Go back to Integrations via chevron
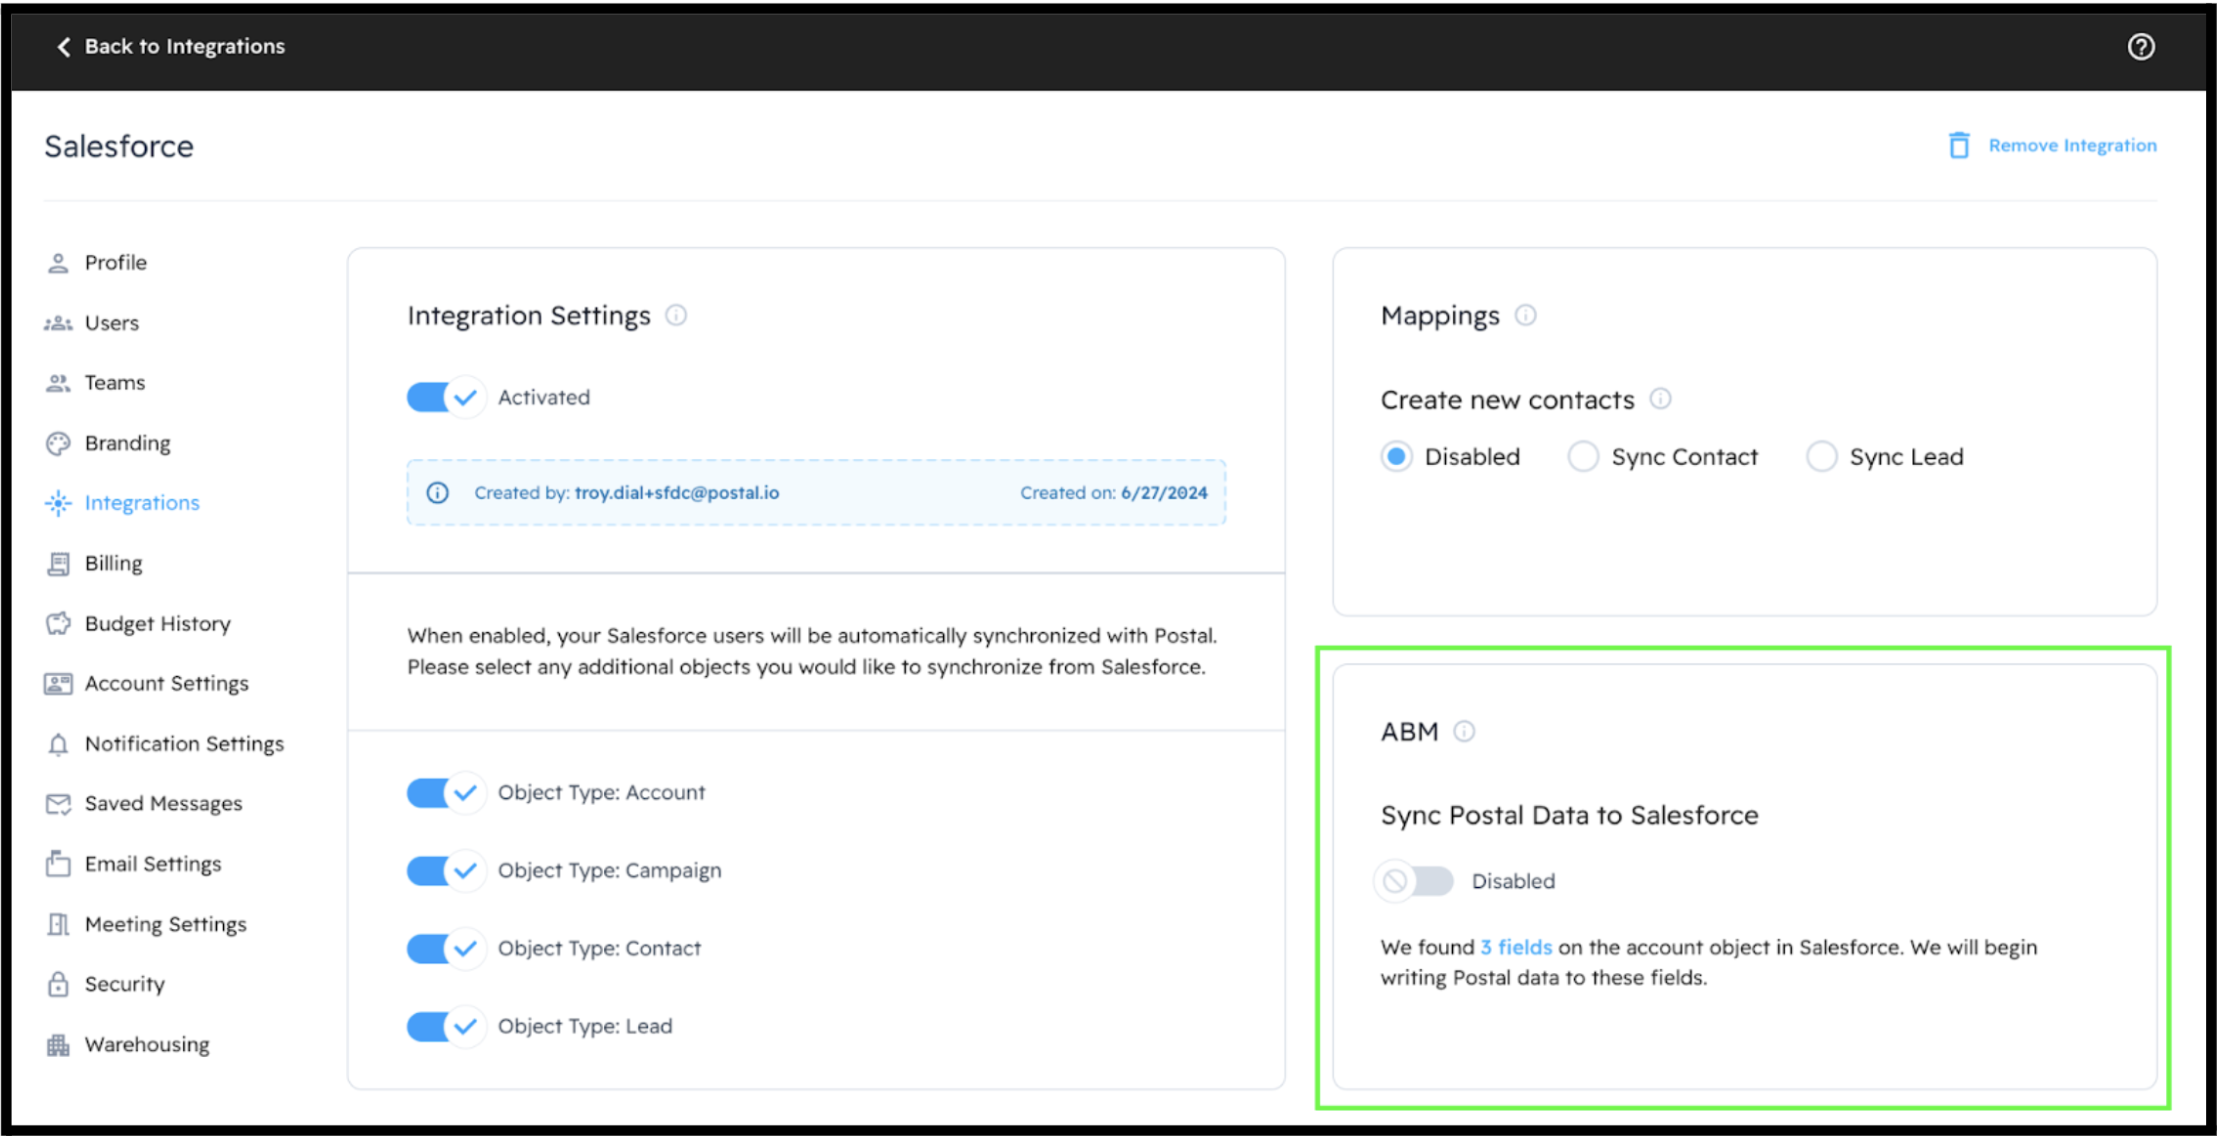 [64, 47]
